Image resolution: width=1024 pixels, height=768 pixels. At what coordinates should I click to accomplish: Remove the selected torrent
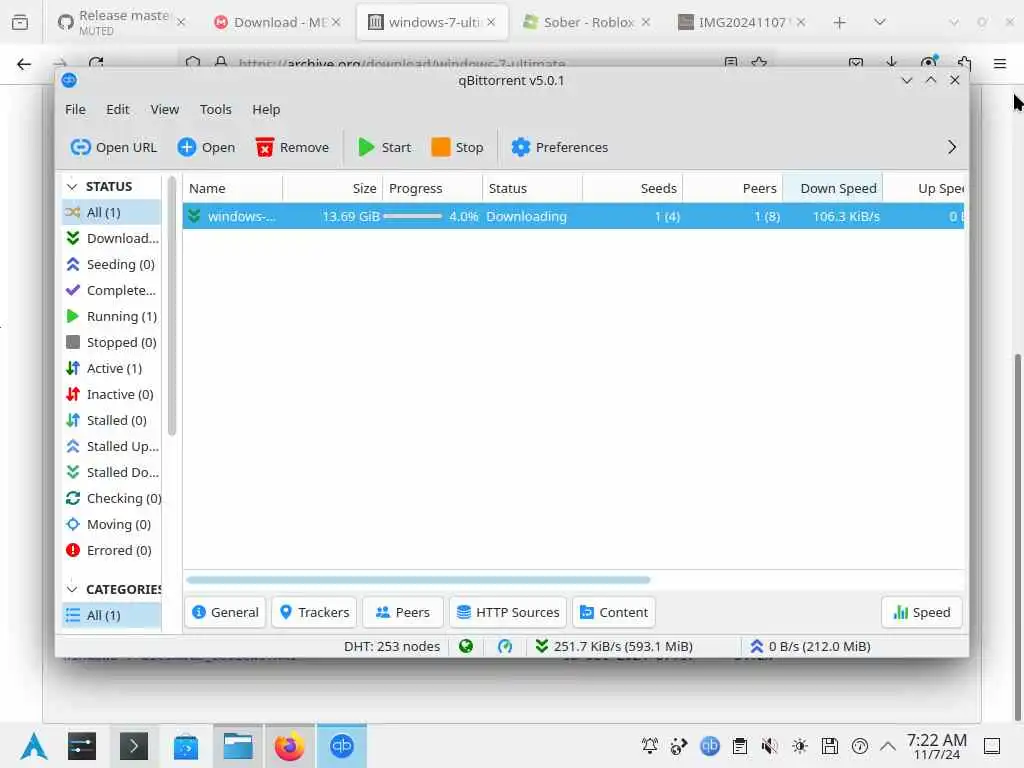tap(293, 148)
